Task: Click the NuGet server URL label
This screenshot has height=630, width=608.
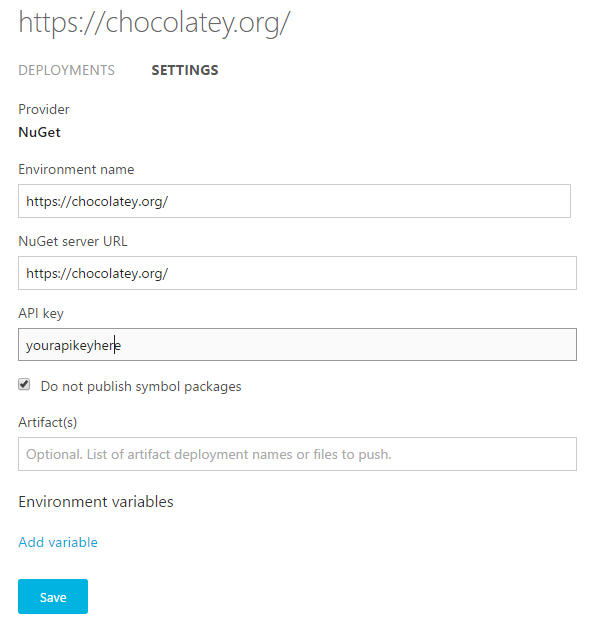Action: pos(73,241)
